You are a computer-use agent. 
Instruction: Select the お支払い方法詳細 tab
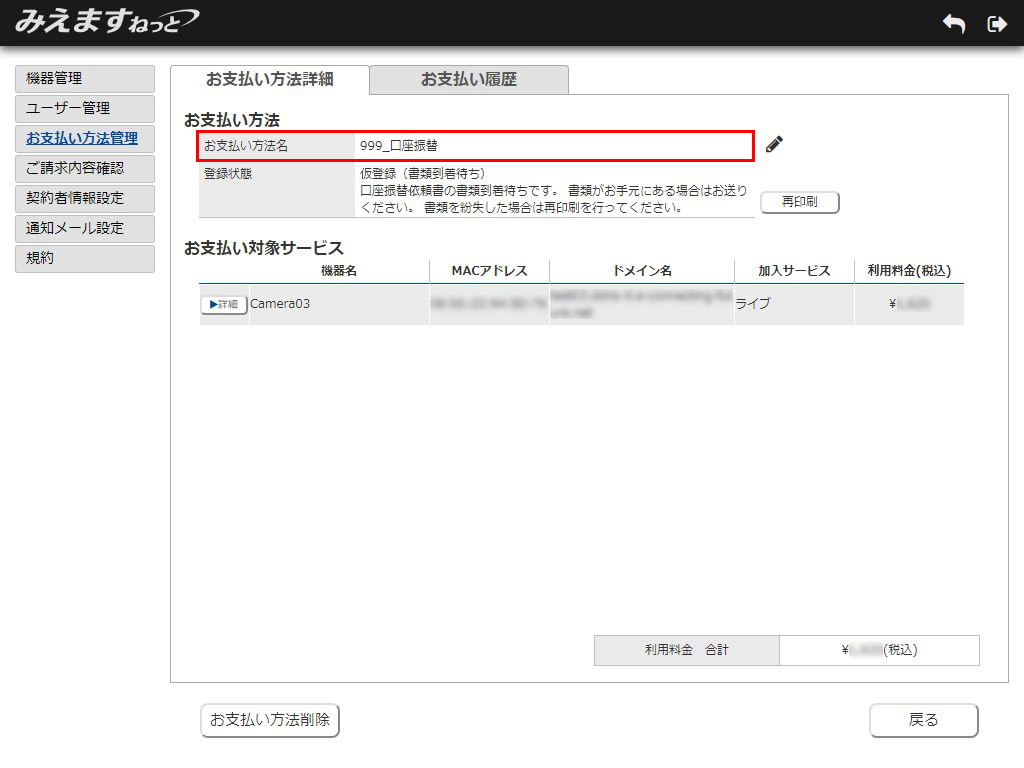(x=269, y=80)
